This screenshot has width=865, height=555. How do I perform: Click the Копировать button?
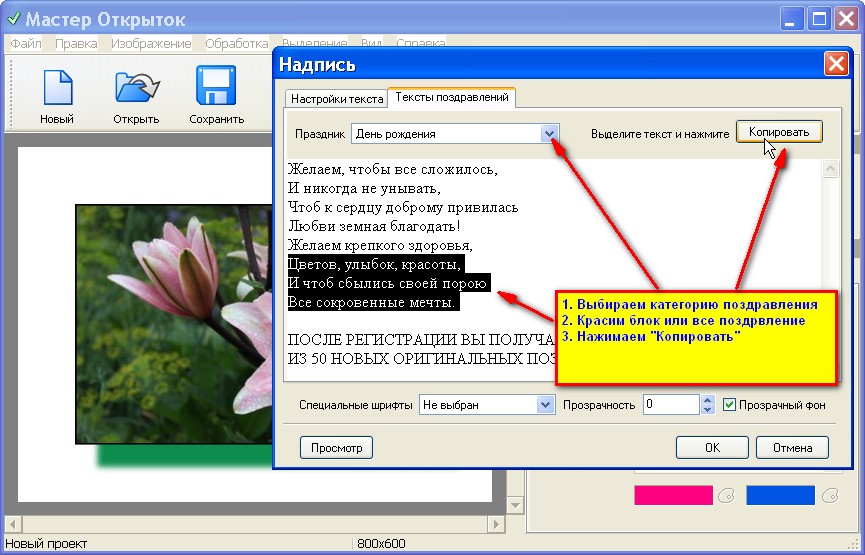pyautogui.click(x=779, y=132)
